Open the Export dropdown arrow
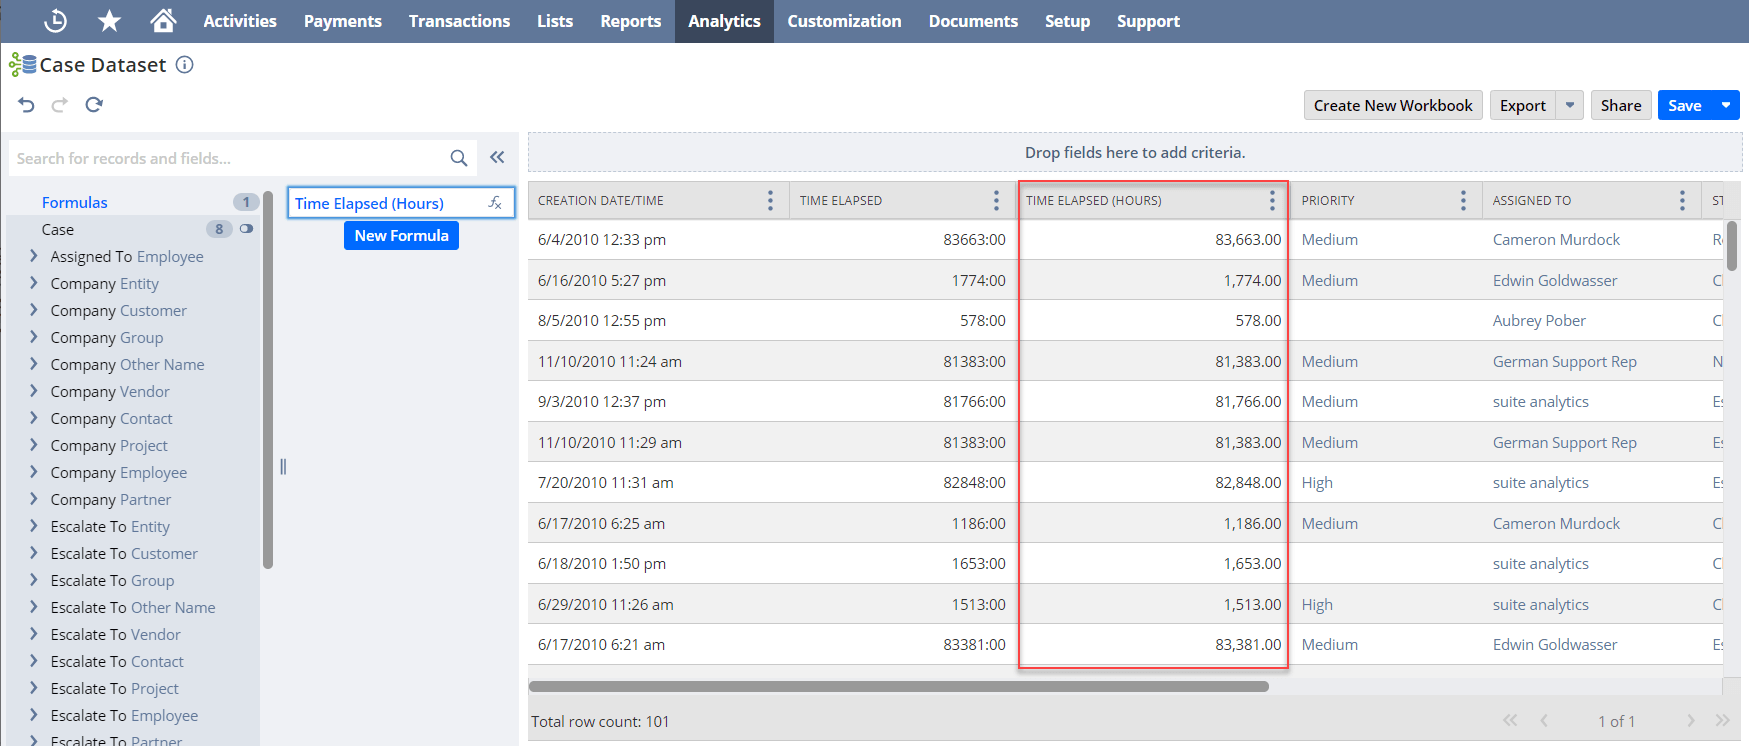 coord(1570,105)
